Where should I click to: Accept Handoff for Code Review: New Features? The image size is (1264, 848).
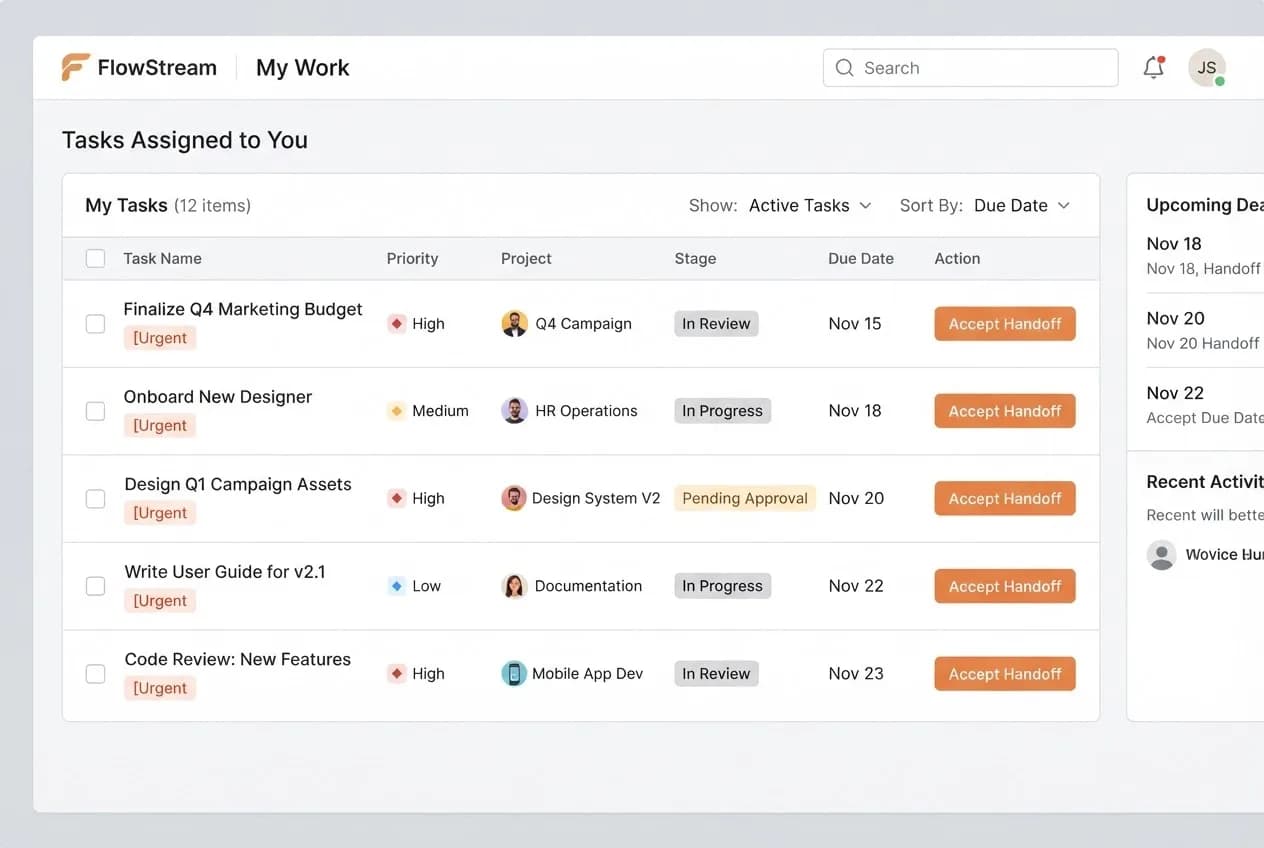click(x=1005, y=673)
